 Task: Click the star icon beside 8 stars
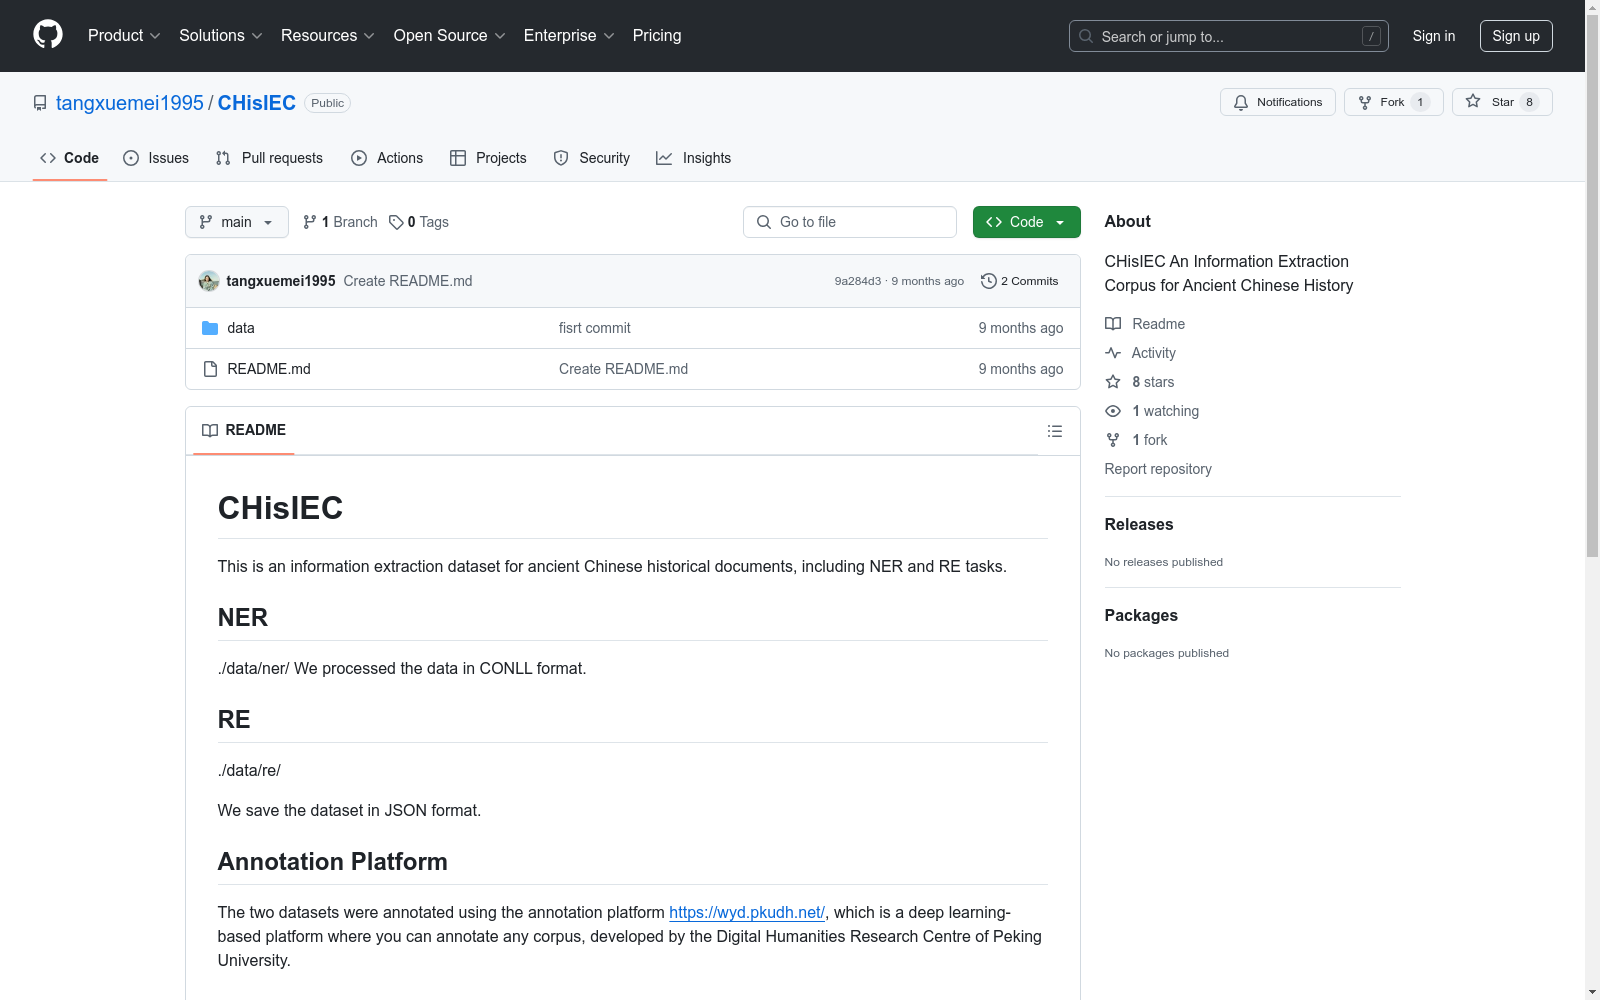pos(1113,382)
